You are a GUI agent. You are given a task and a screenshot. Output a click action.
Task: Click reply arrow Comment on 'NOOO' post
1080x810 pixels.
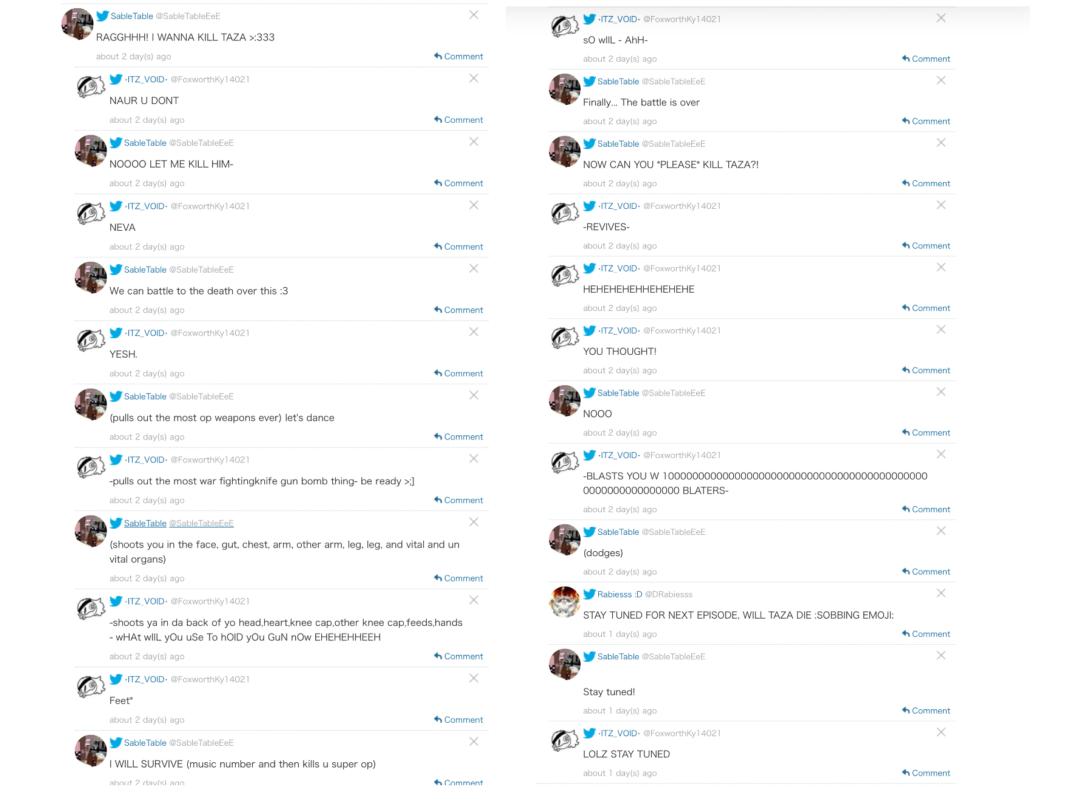[926, 433]
